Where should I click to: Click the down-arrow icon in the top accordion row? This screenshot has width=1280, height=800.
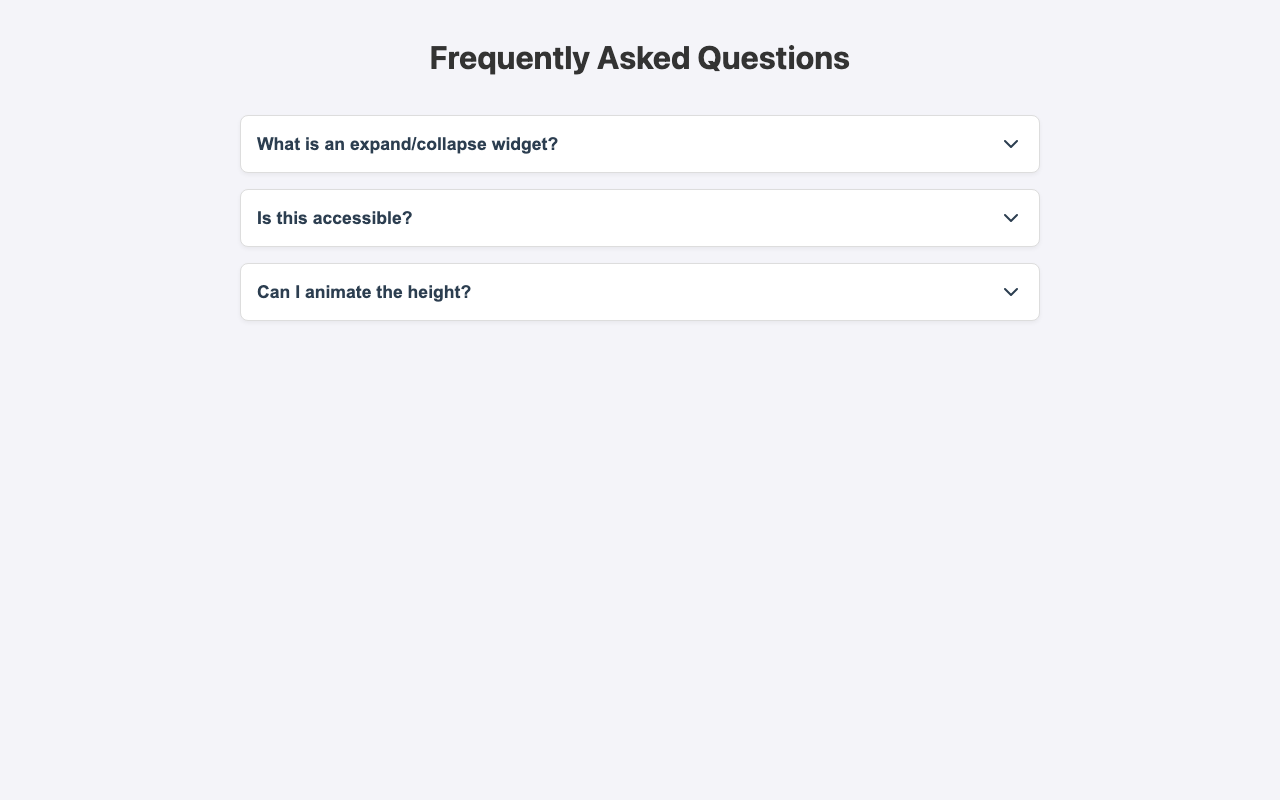(1010, 144)
